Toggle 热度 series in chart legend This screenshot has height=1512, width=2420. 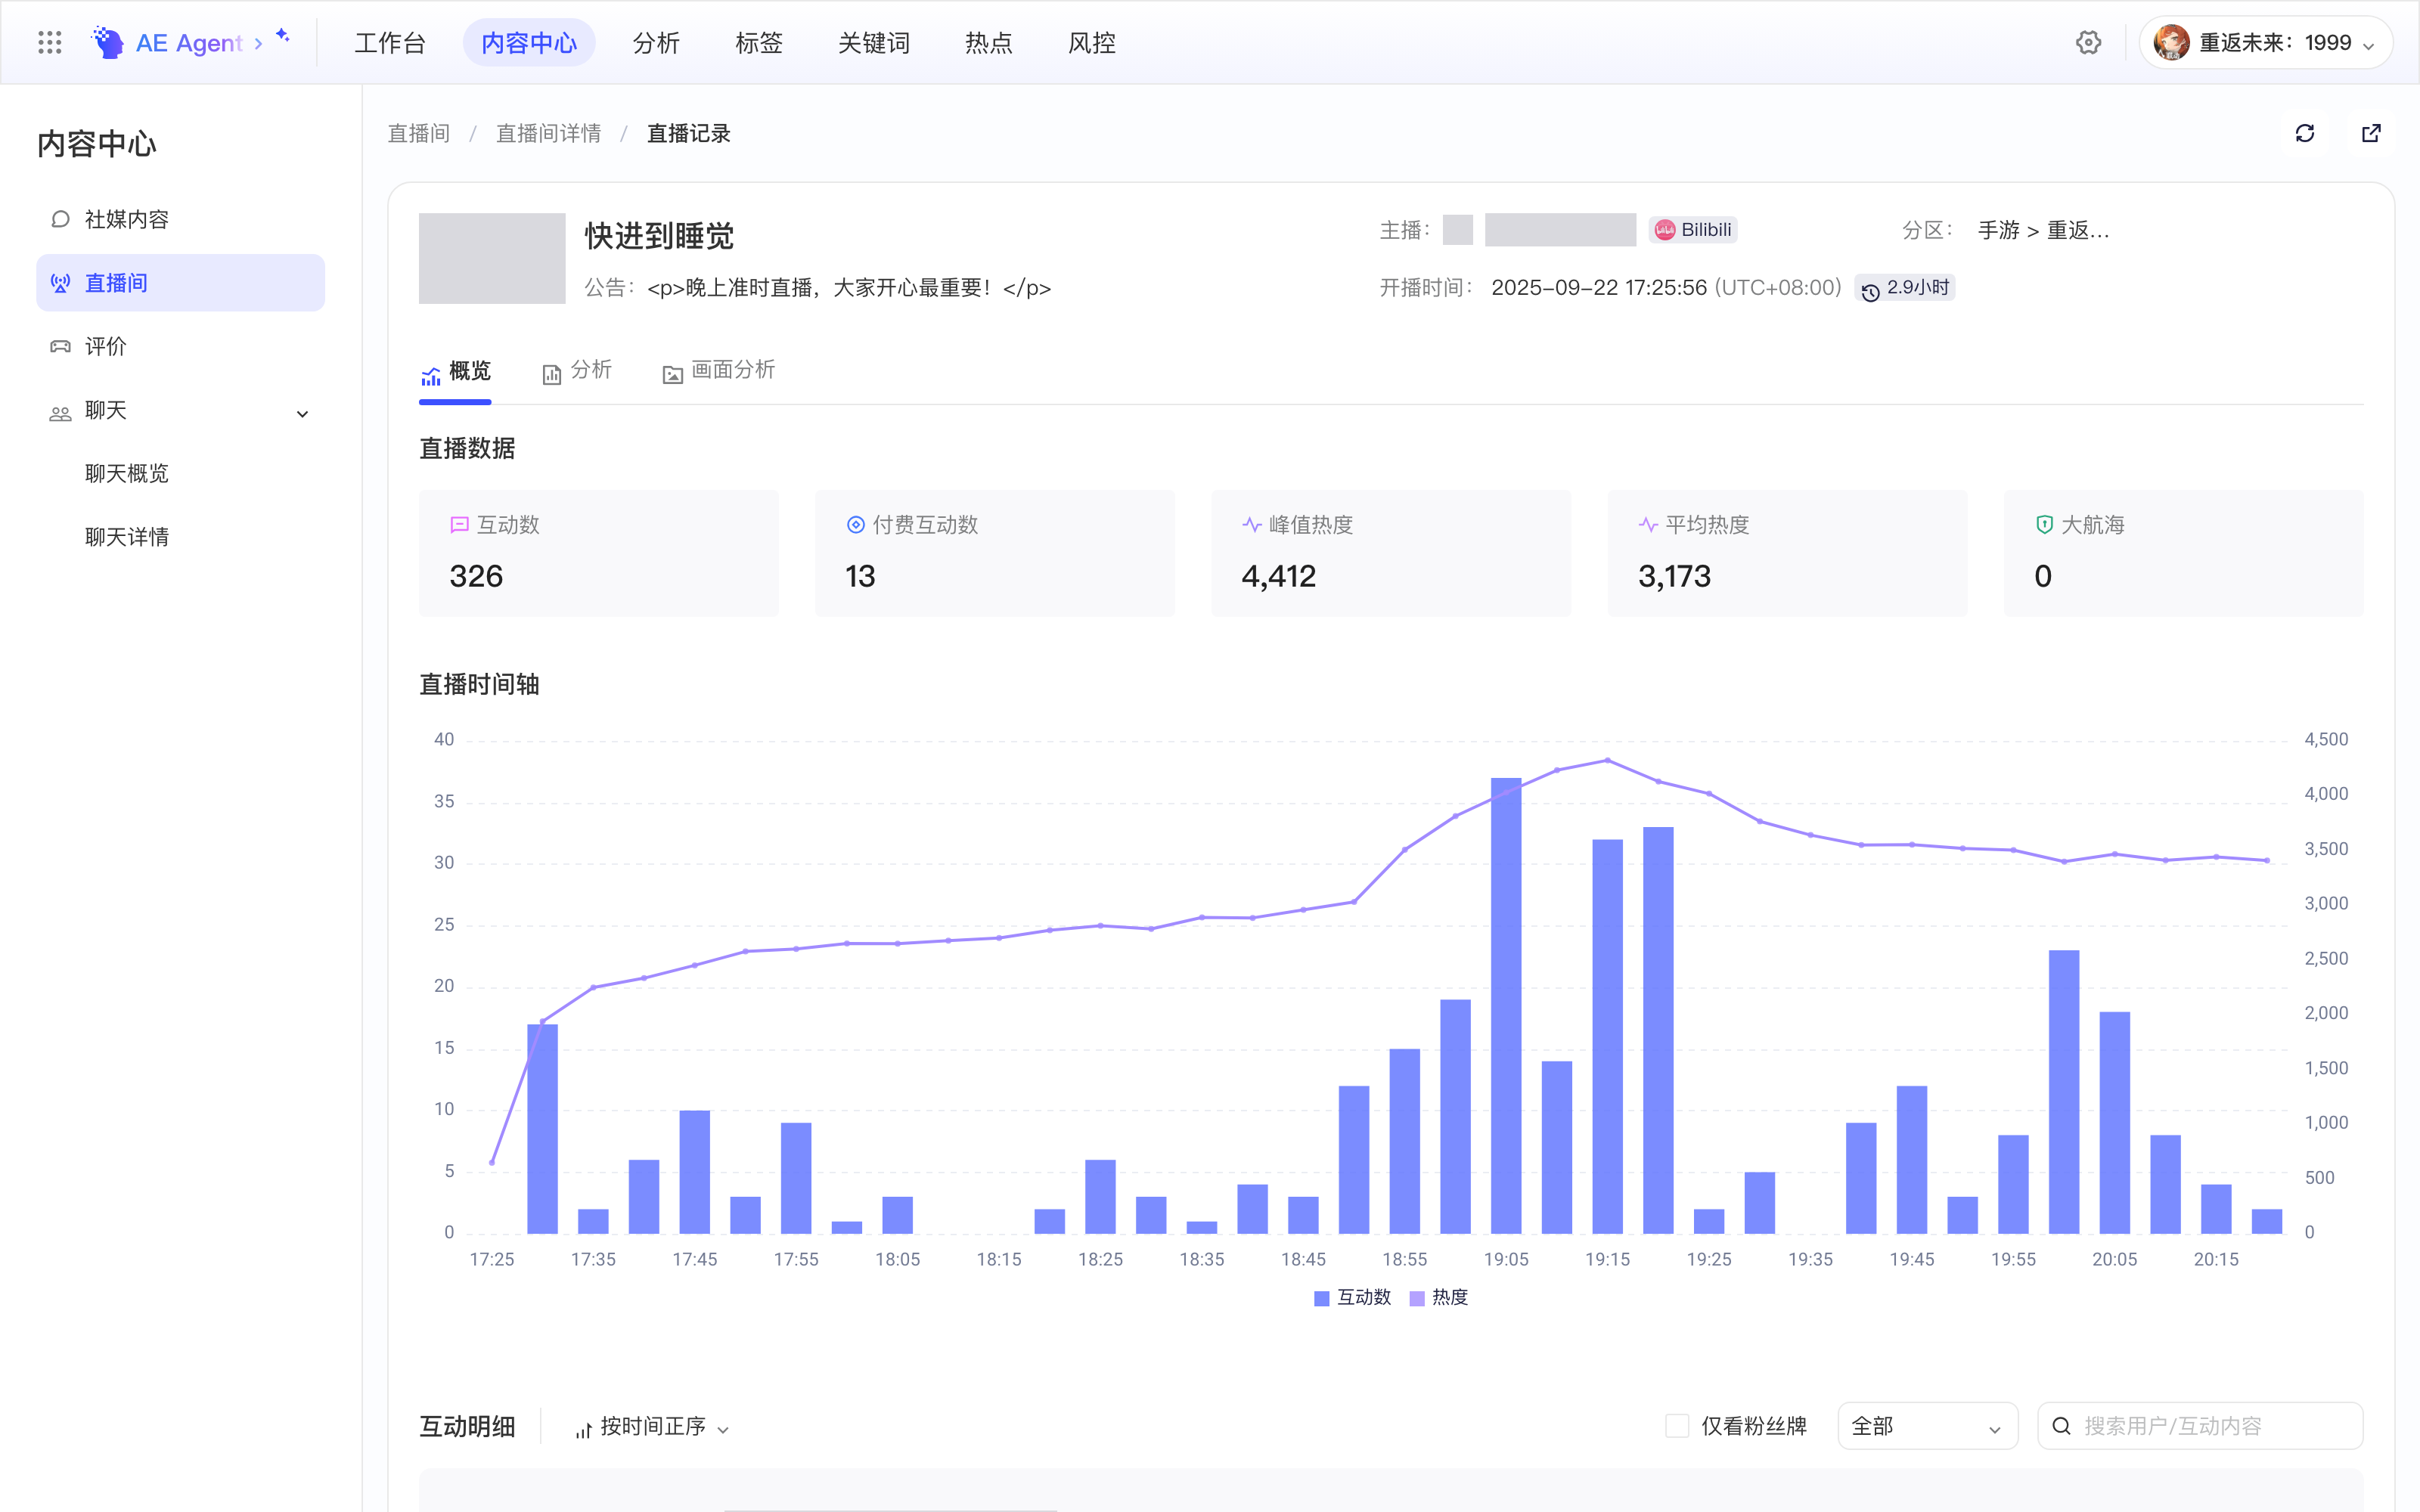coord(1439,1297)
